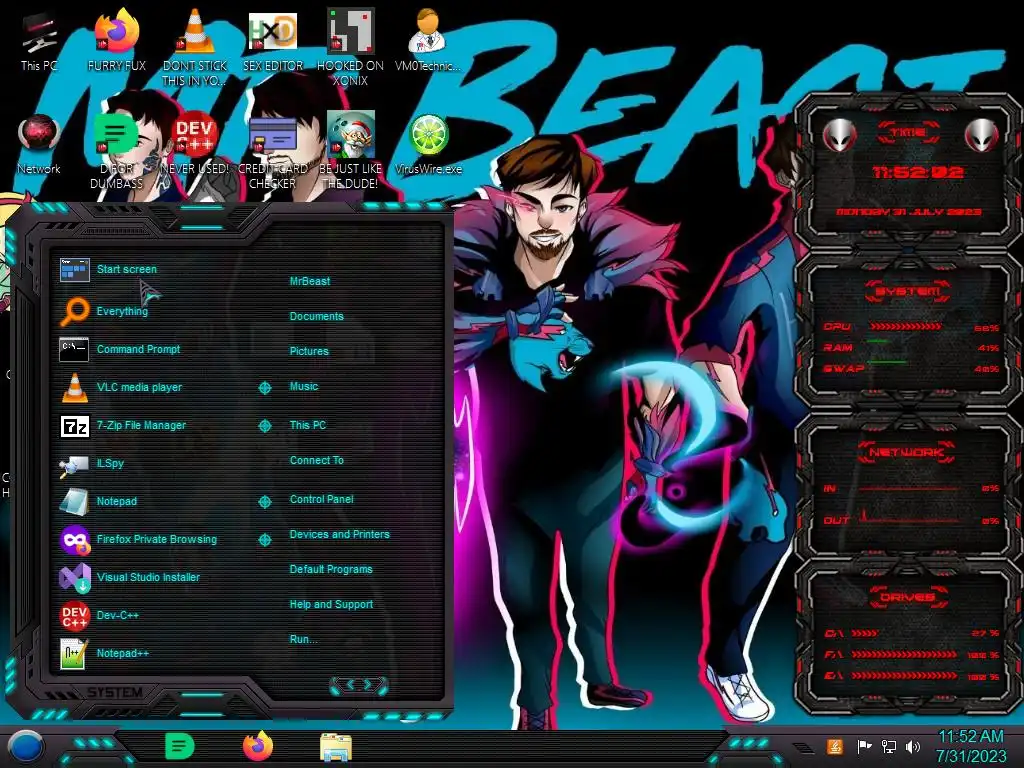1024x768 pixels.
Task: Click the CPU usage bar in System widget
Action: pyautogui.click(x=905, y=327)
